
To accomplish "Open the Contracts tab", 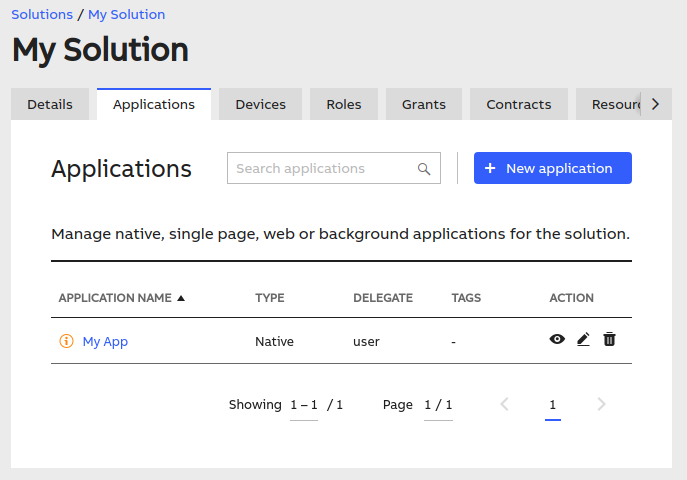I will [x=519, y=104].
